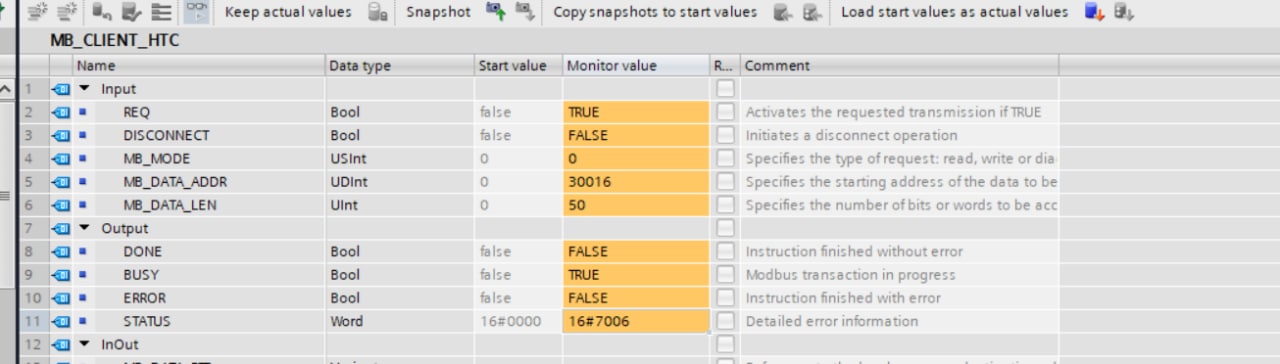1280x364 pixels.
Task: Select the TRUE monitor value of REQ
Action: pos(636,112)
